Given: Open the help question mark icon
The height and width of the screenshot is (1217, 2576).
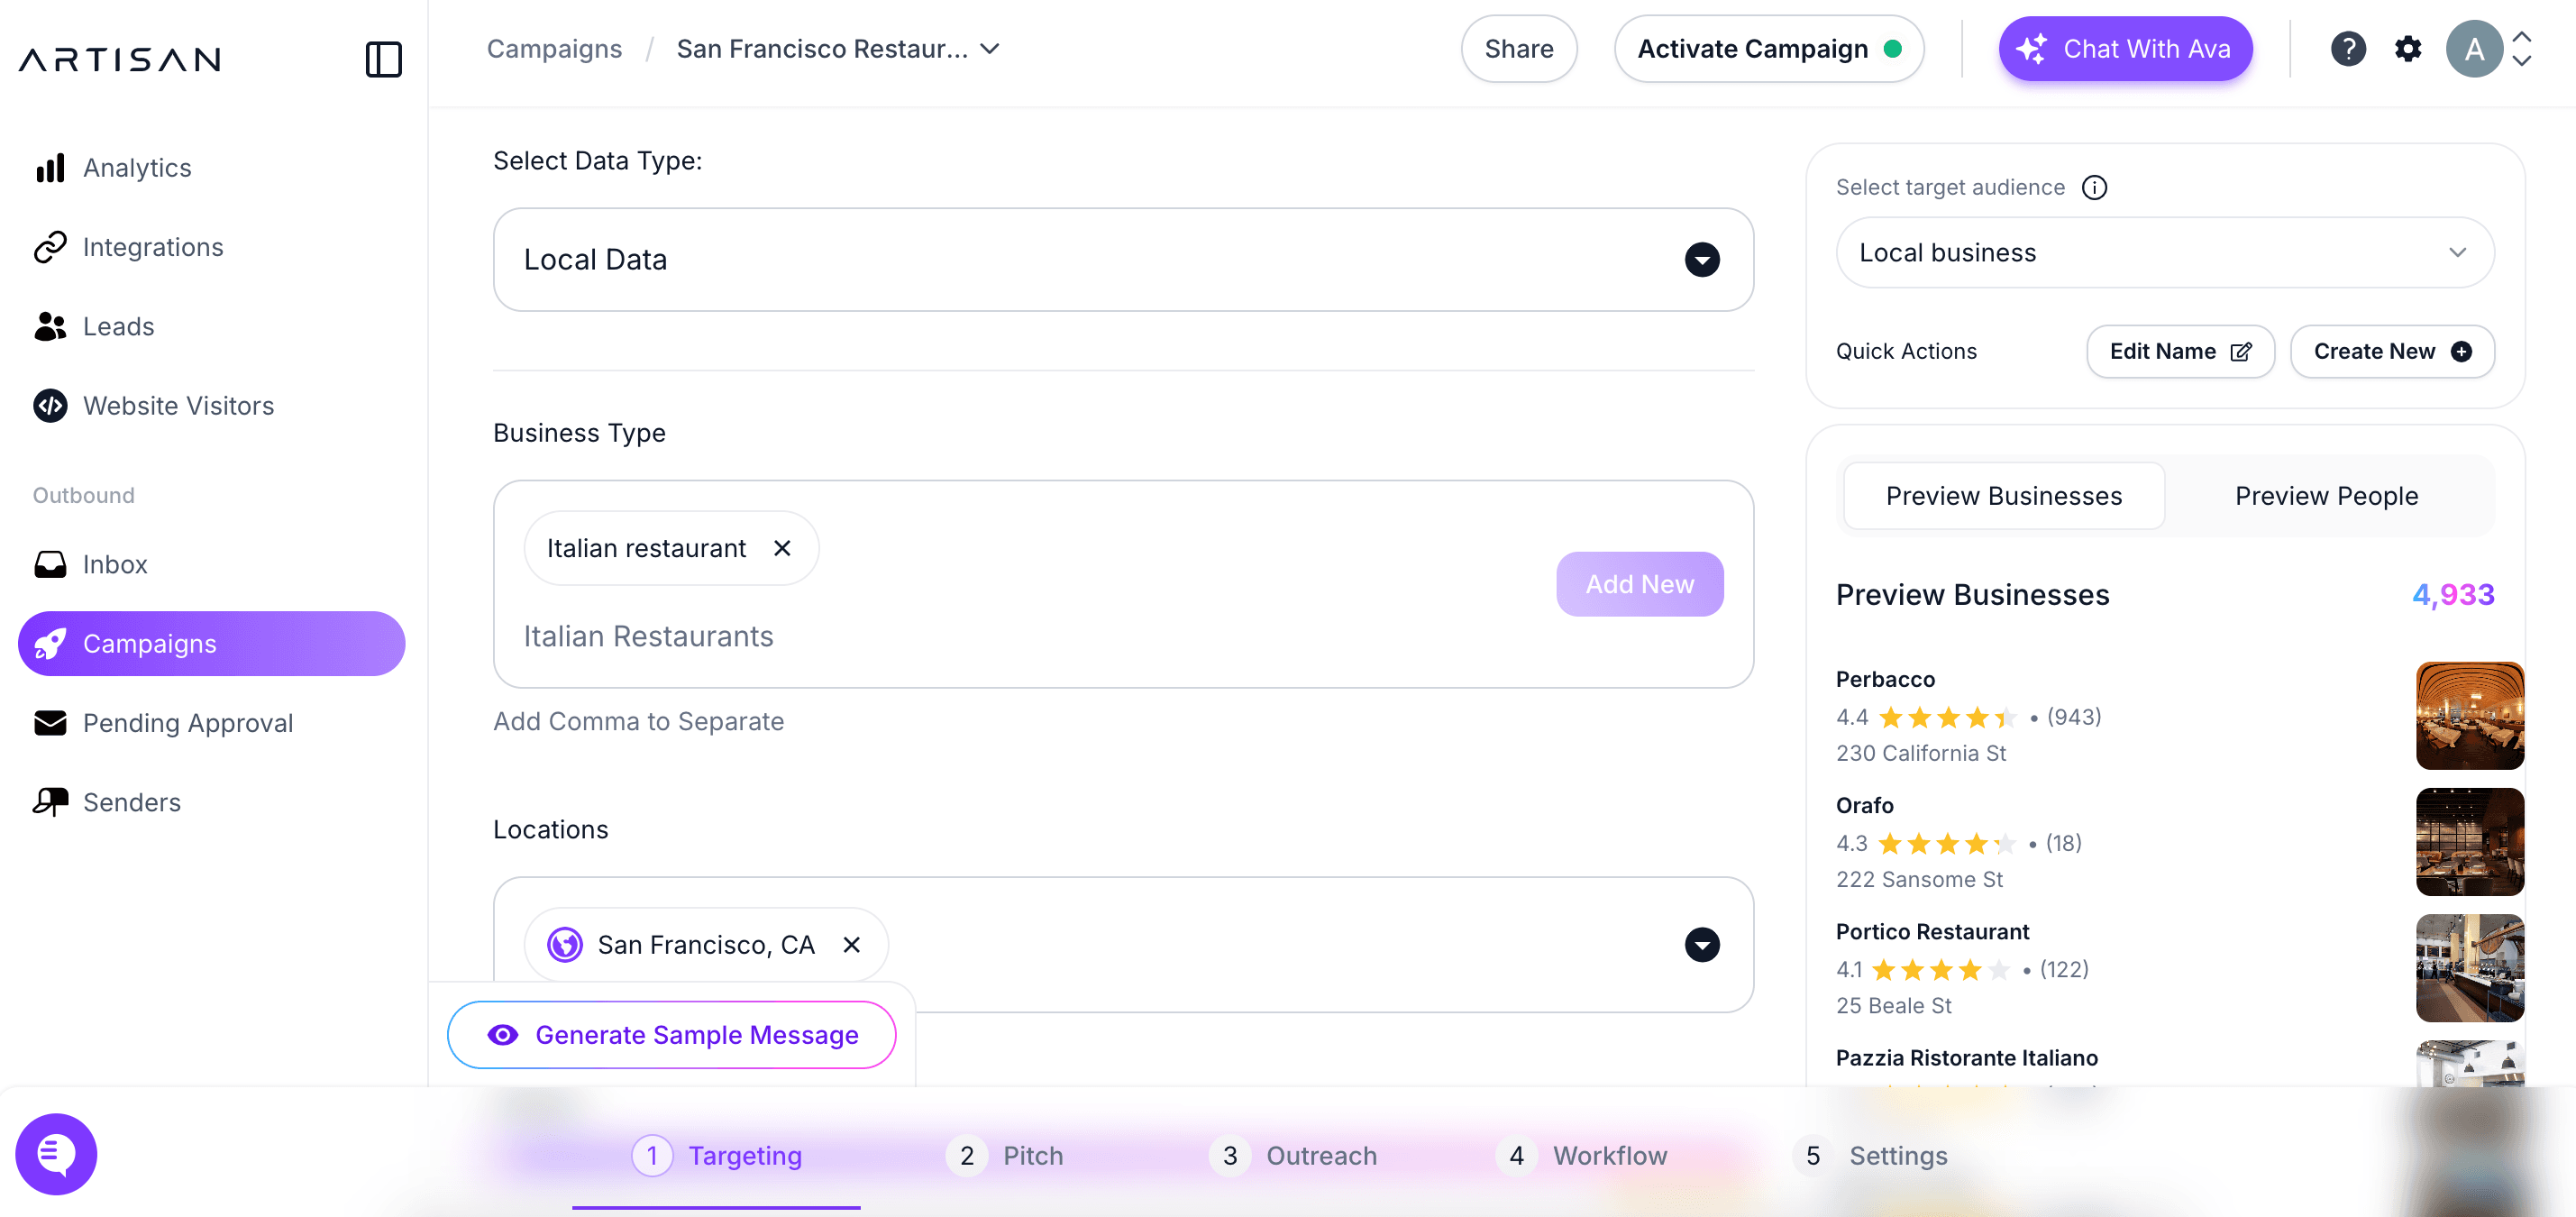Looking at the screenshot, I should (x=2347, y=49).
